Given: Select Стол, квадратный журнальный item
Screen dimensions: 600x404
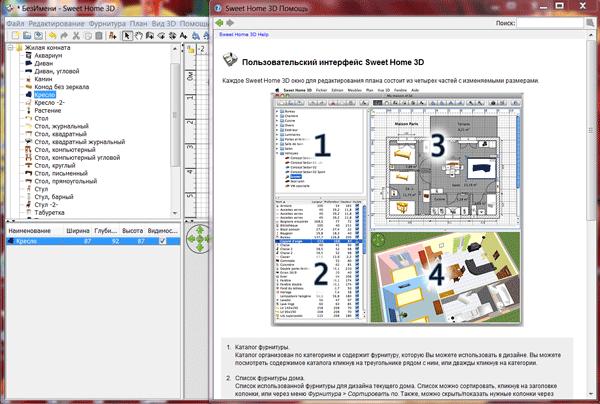Looking at the screenshot, I should [80, 142].
